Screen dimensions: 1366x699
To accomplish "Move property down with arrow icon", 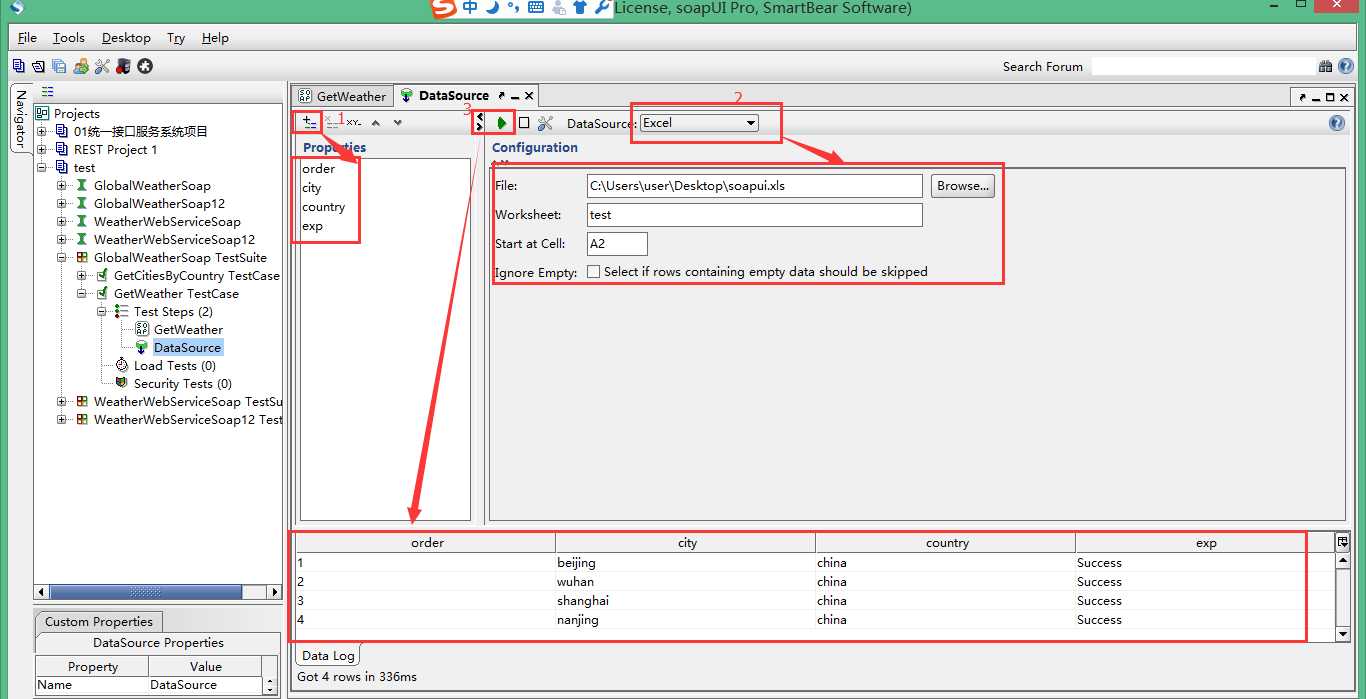I will 398,123.
